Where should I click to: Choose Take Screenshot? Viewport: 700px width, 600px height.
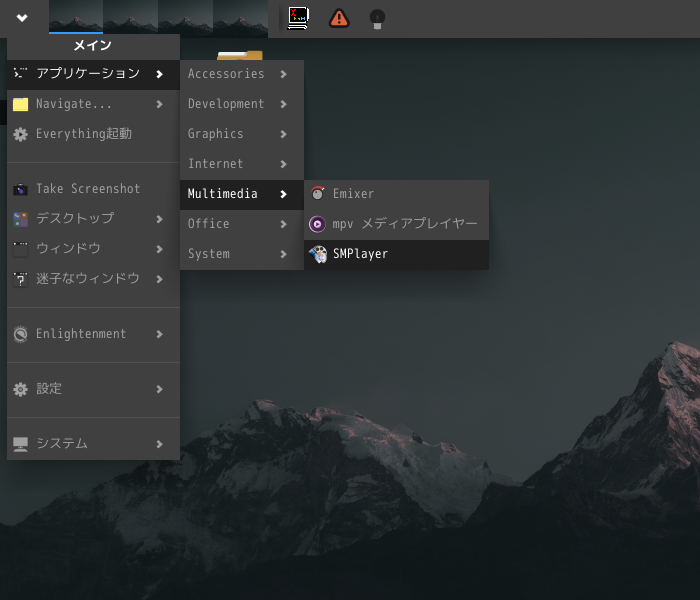pos(93,189)
